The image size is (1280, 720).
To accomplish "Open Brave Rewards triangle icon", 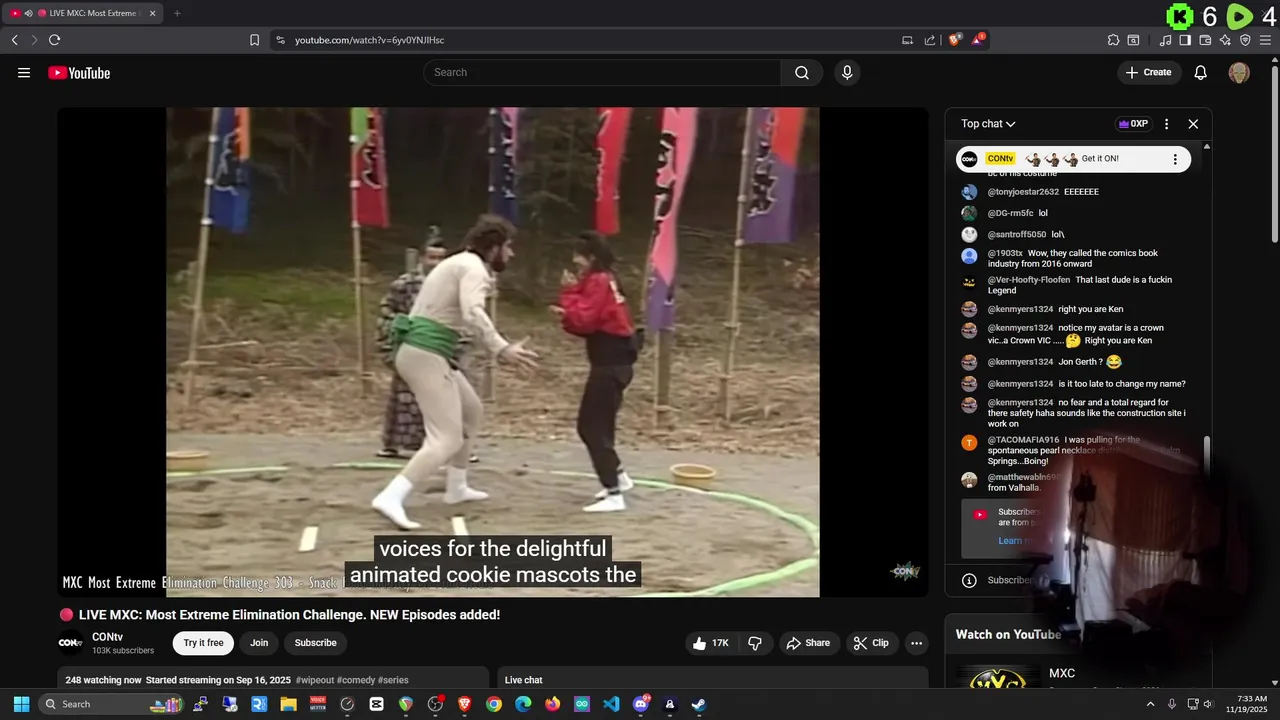I will (978, 40).
